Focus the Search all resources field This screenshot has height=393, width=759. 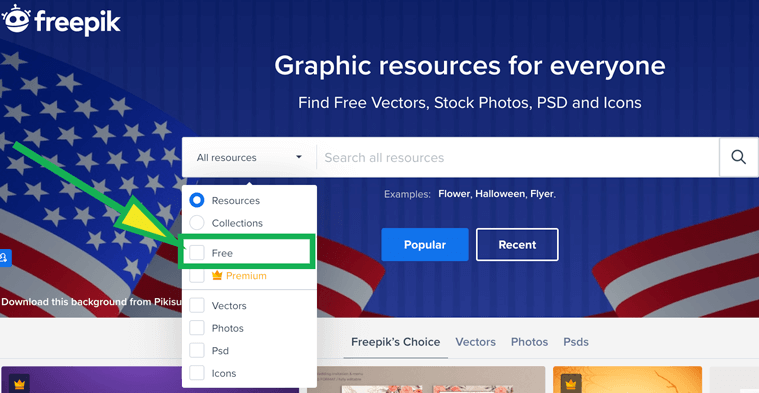[517, 157]
